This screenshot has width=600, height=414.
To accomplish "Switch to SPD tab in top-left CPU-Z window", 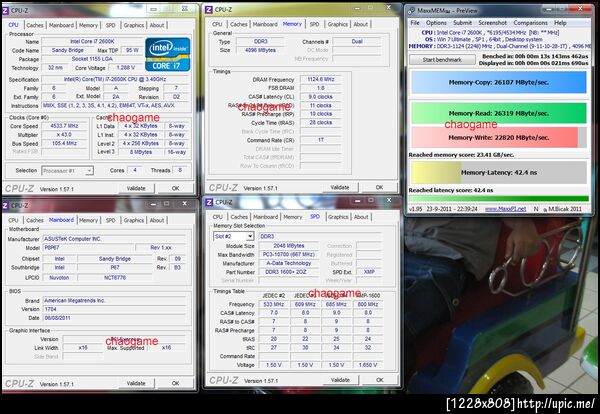I will pyautogui.click(x=111, y=25).
